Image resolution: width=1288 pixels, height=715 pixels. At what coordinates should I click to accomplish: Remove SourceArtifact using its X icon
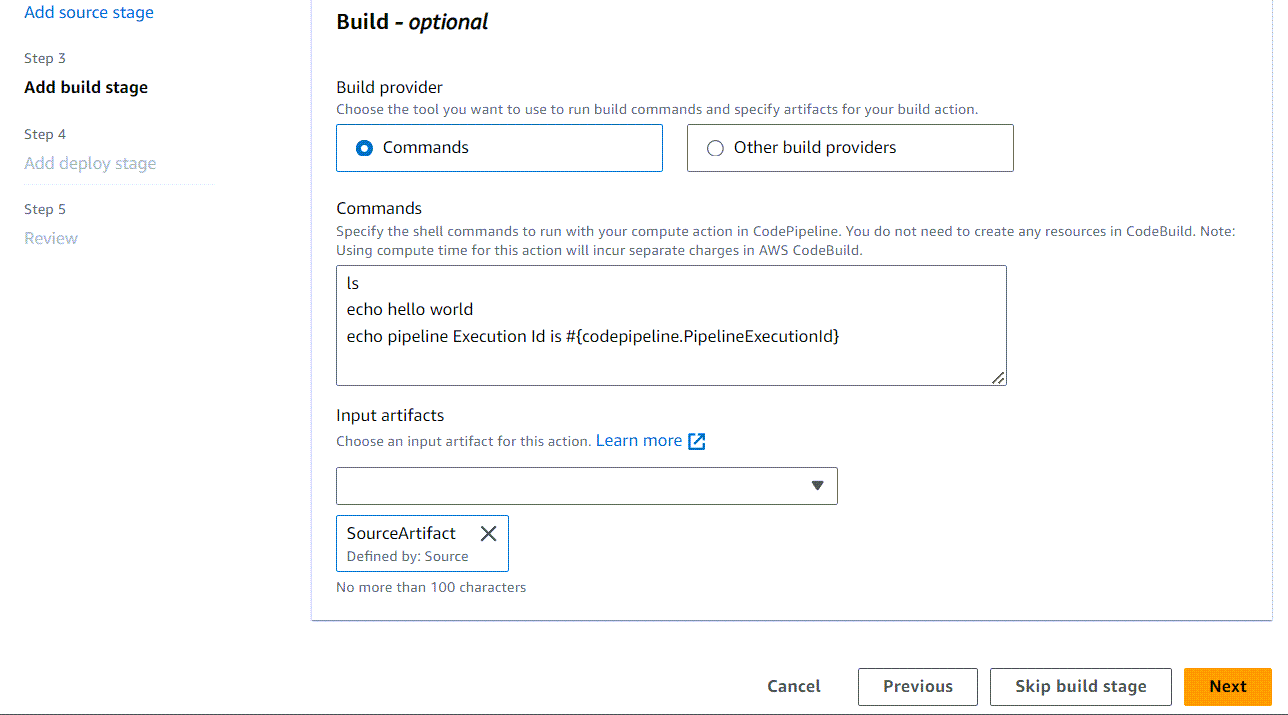coord(488,533)
